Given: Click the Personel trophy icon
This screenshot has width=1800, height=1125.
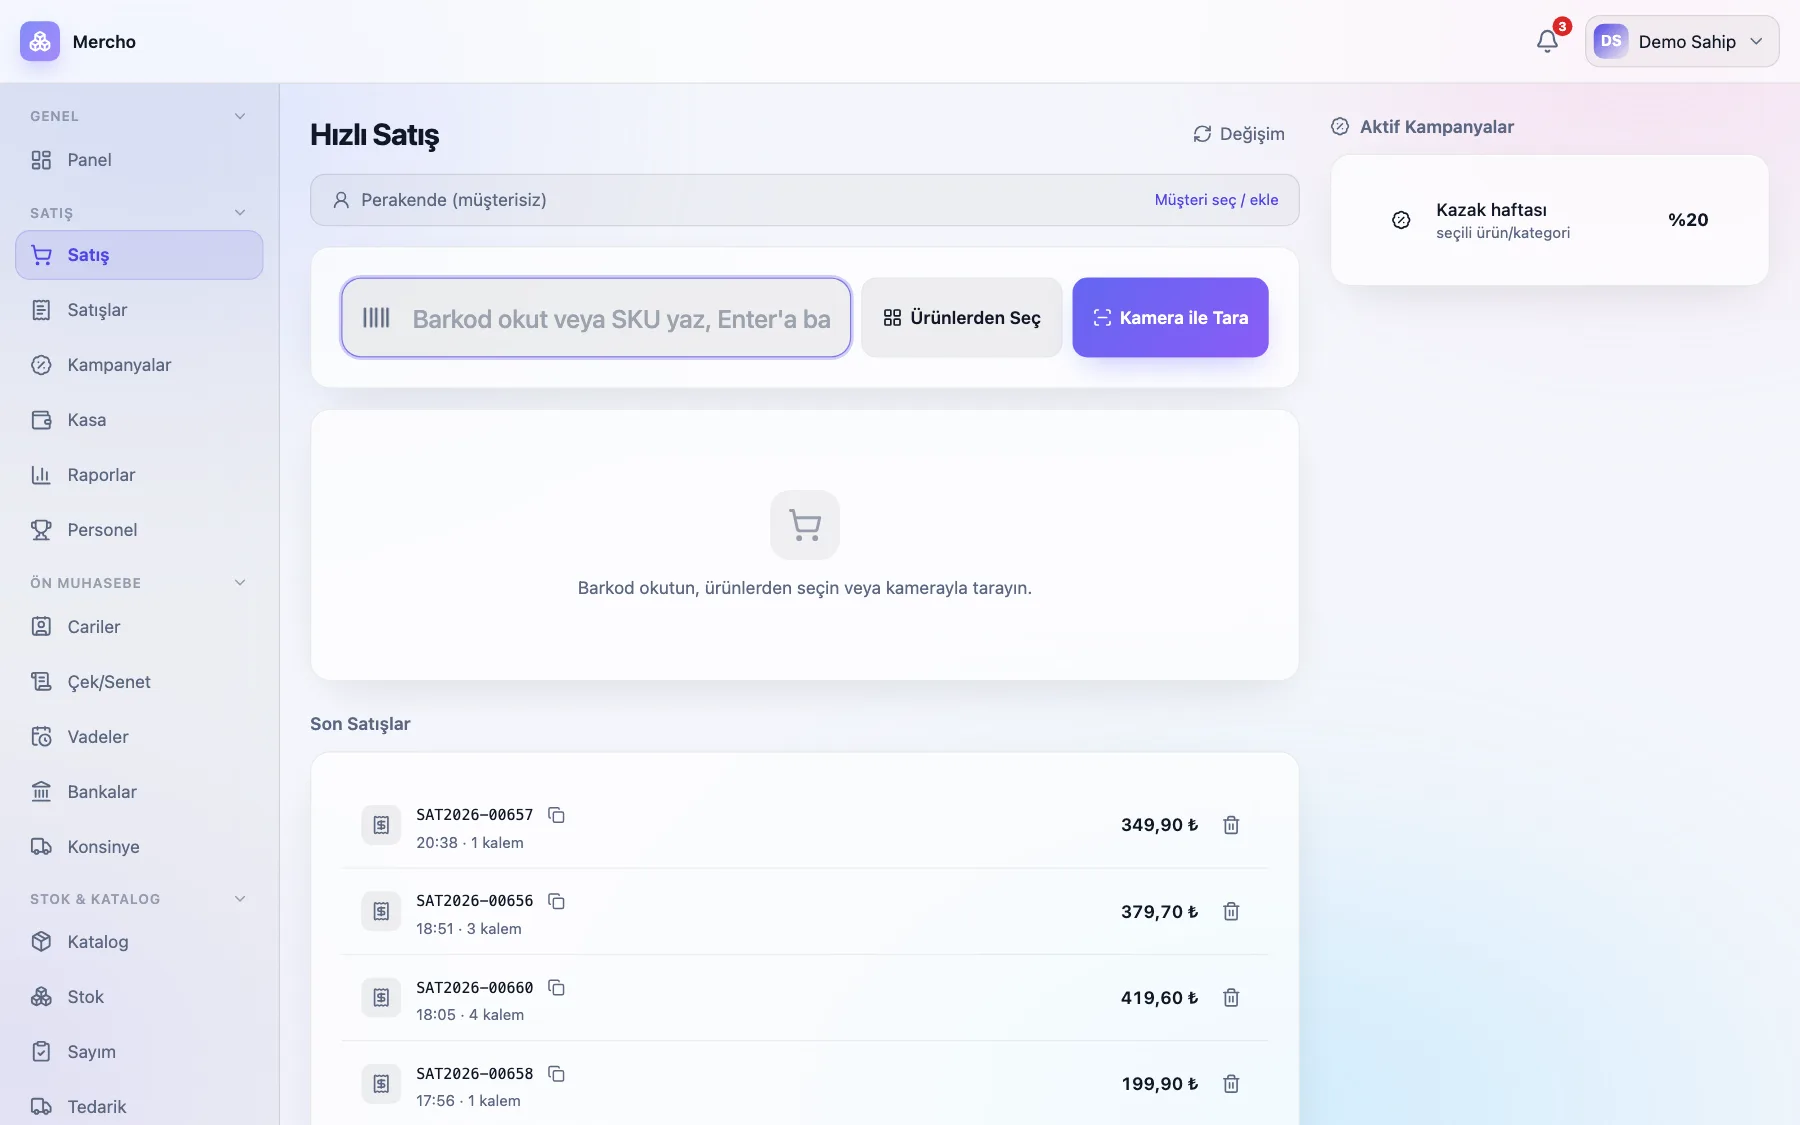Looking at the screenshot, I should click(41, 530).
